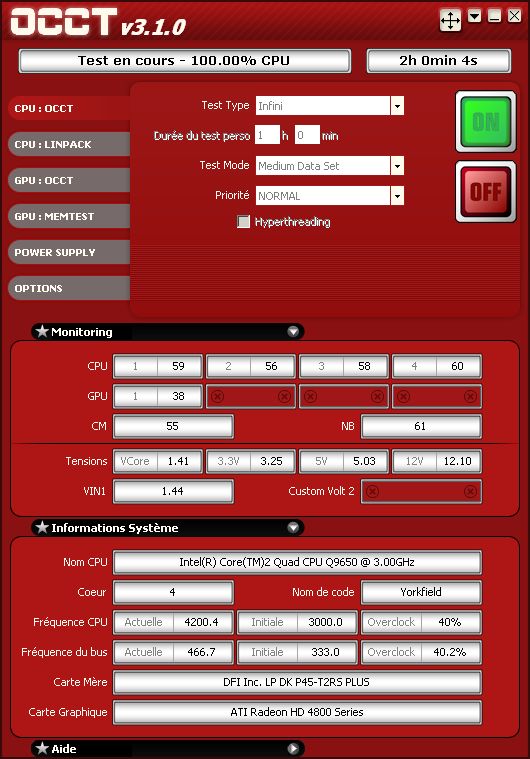
Task: Click the star icon beside Informations Système
Action: coord(43,527)
